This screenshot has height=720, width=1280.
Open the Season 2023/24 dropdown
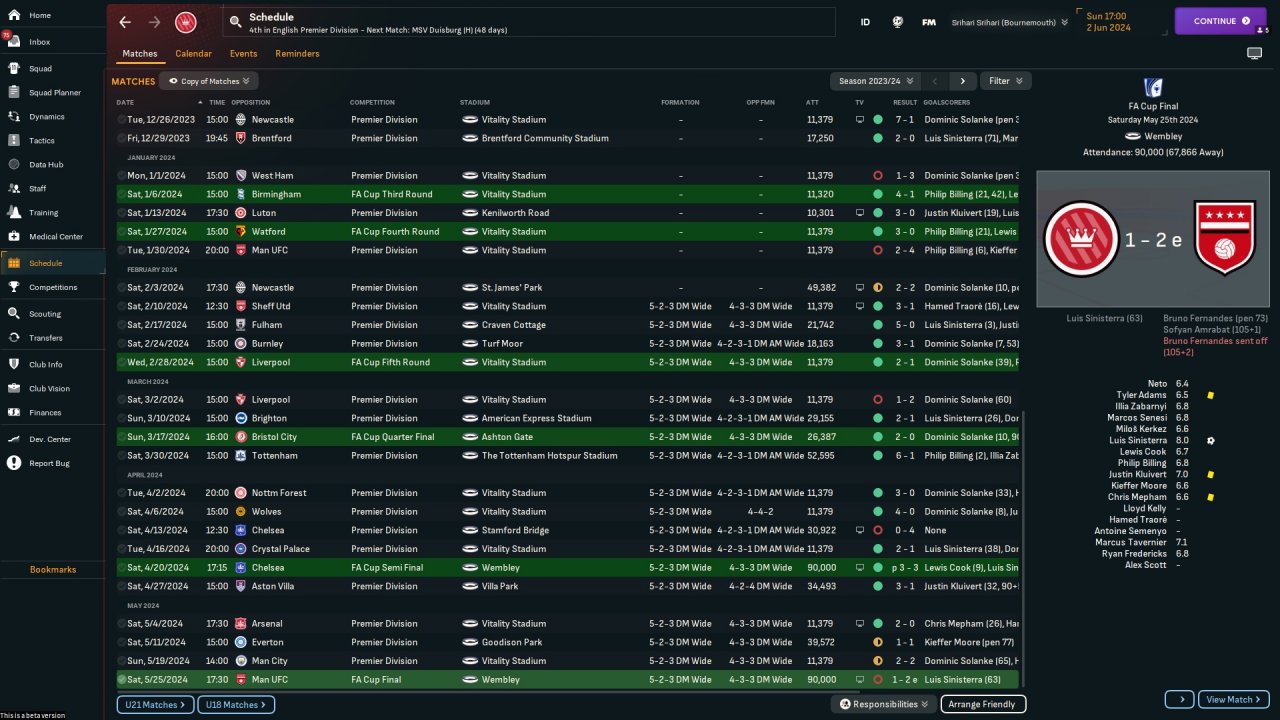point(874,81)
